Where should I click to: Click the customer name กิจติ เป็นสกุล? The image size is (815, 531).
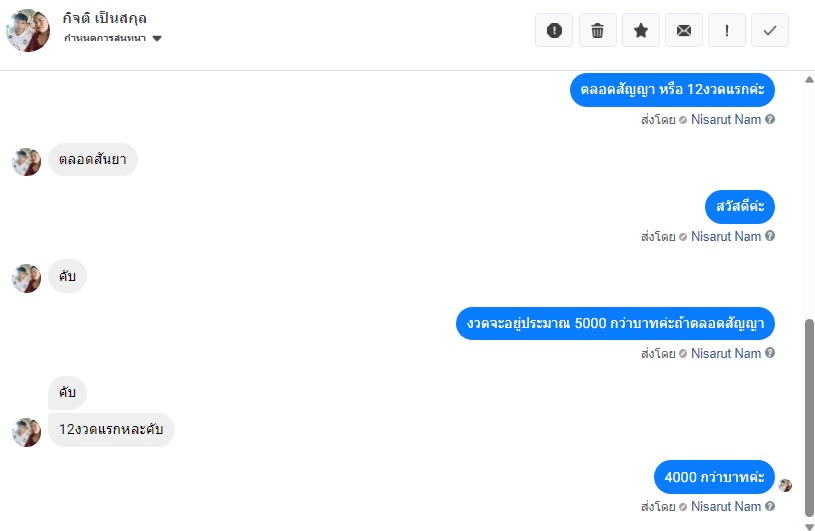point(104,18)
